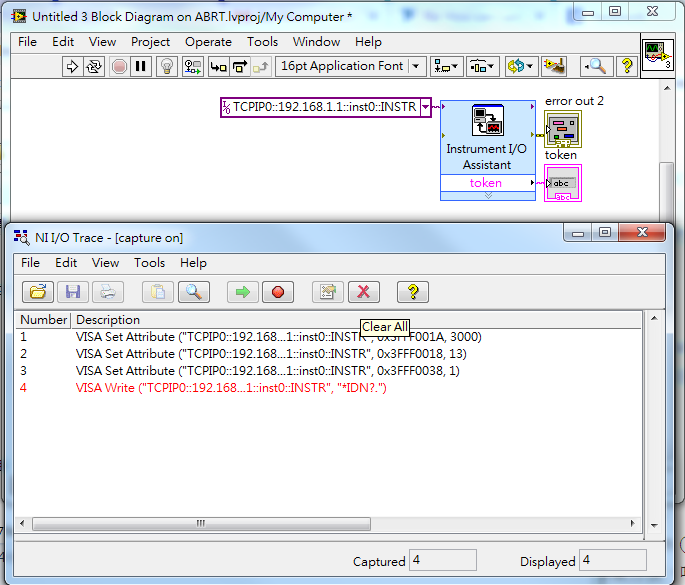Click the Description column header
The height and width of the screenshot is (585, 685).
356,320
